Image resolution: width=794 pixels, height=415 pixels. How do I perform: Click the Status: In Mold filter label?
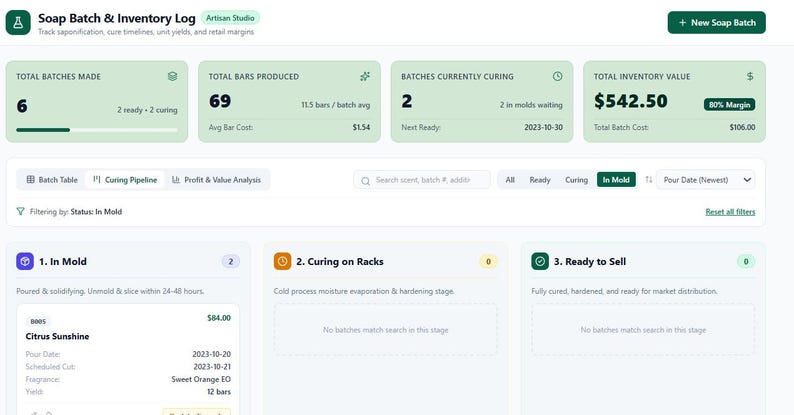point(96,212)
